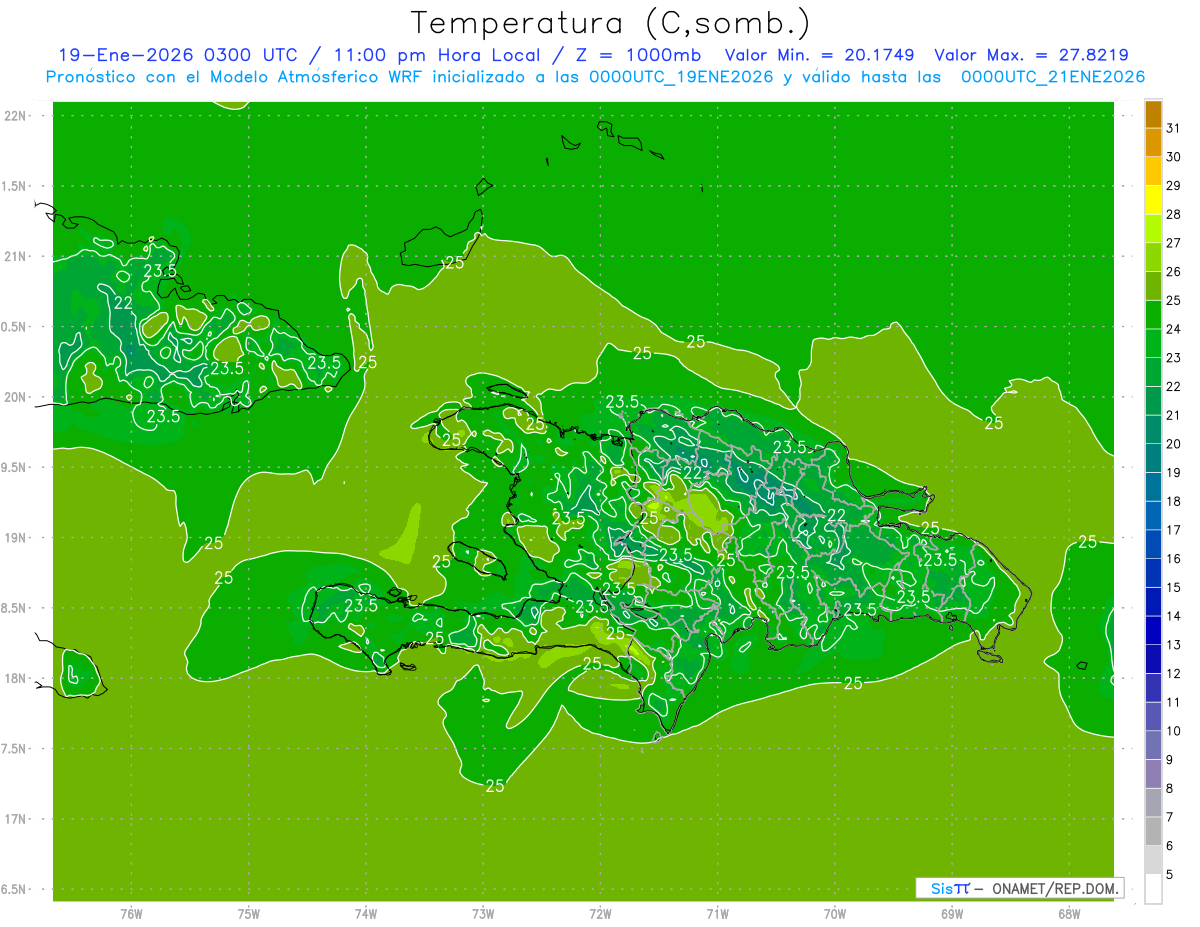The image size is (1200, 927).
Task: Click the "75W" longitude axis label
Action: click(249, 913)
